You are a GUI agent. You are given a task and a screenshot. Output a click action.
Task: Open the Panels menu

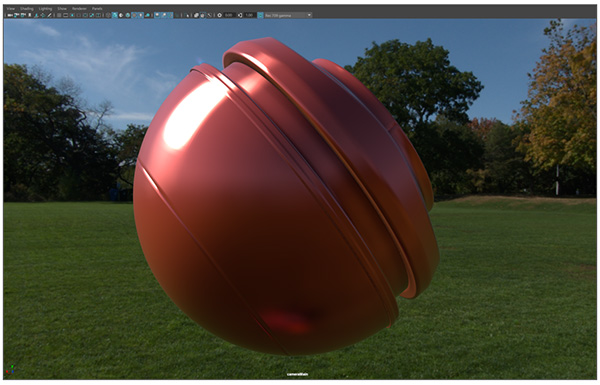pos(97,8)
